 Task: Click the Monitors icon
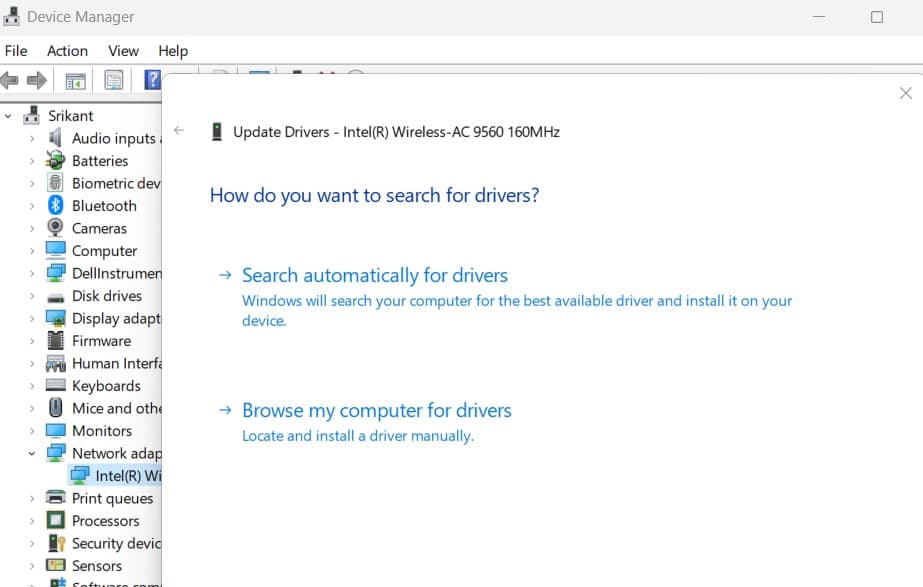[55, 430]
